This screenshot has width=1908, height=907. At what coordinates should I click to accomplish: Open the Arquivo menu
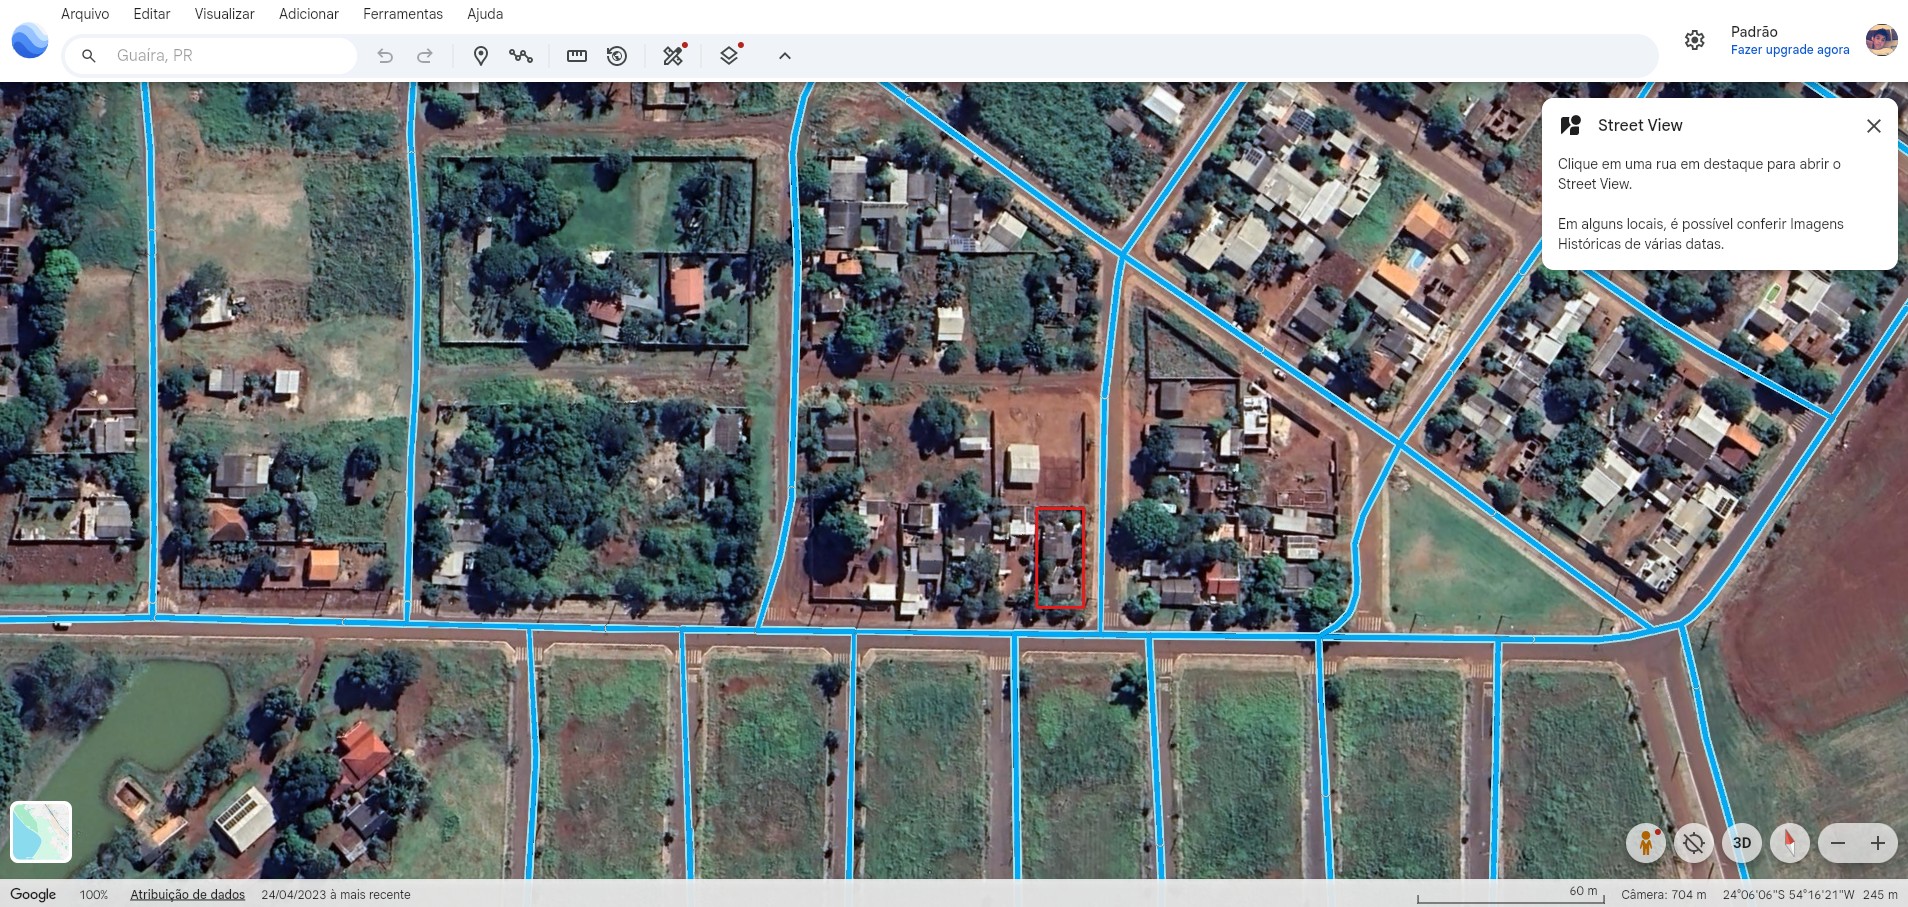pyautogui.click(x=85, y=14)
